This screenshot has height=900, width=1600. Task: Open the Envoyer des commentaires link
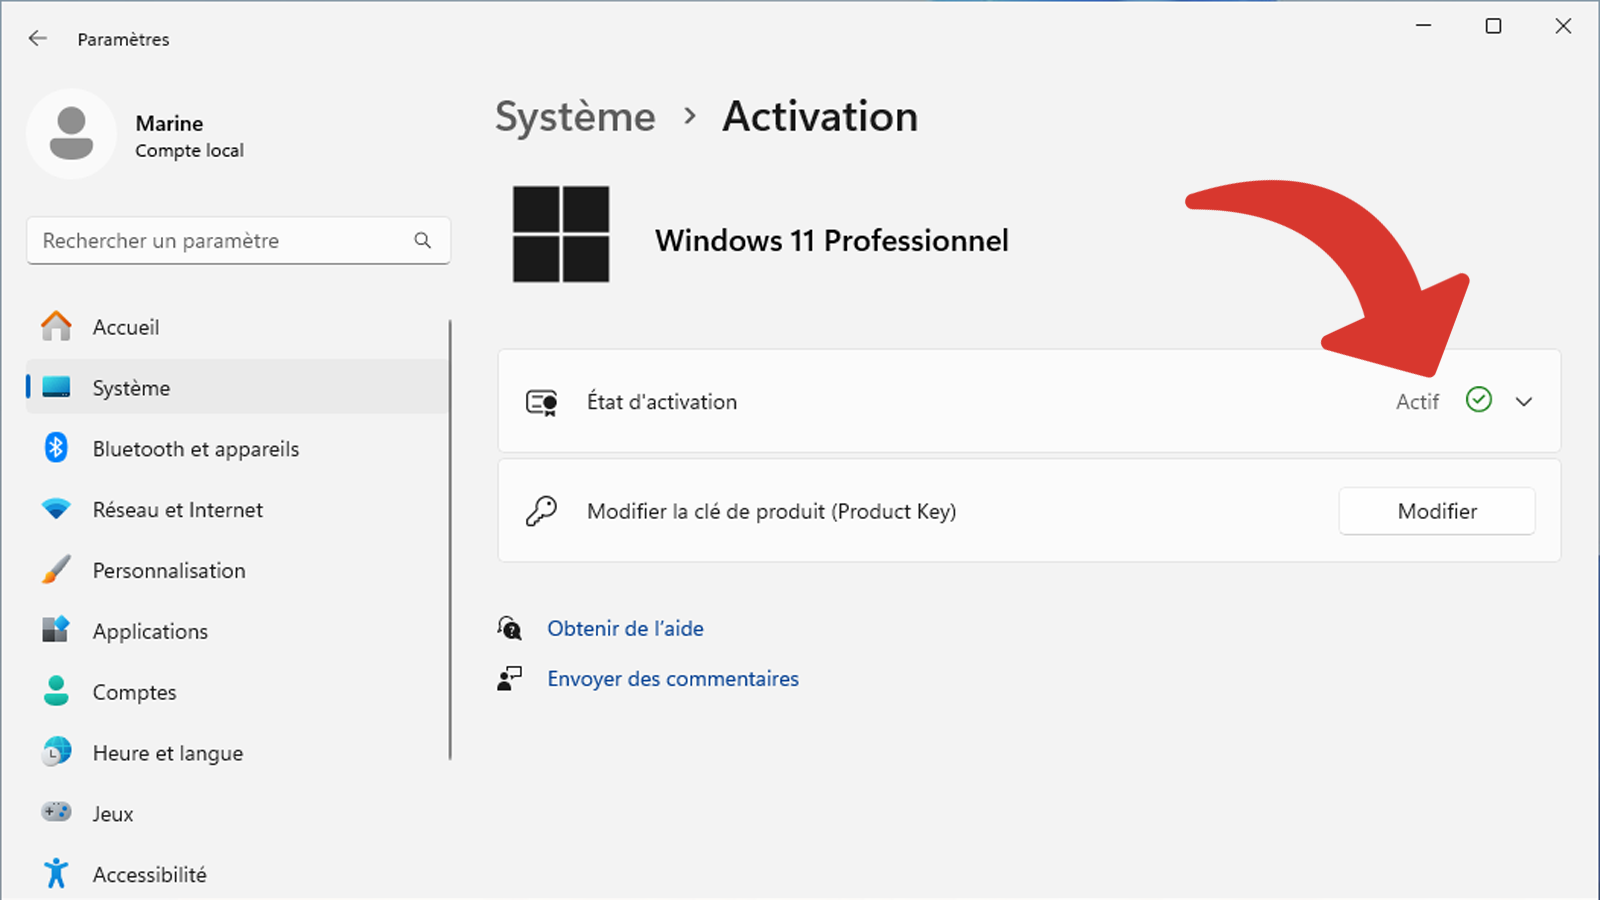673,679
